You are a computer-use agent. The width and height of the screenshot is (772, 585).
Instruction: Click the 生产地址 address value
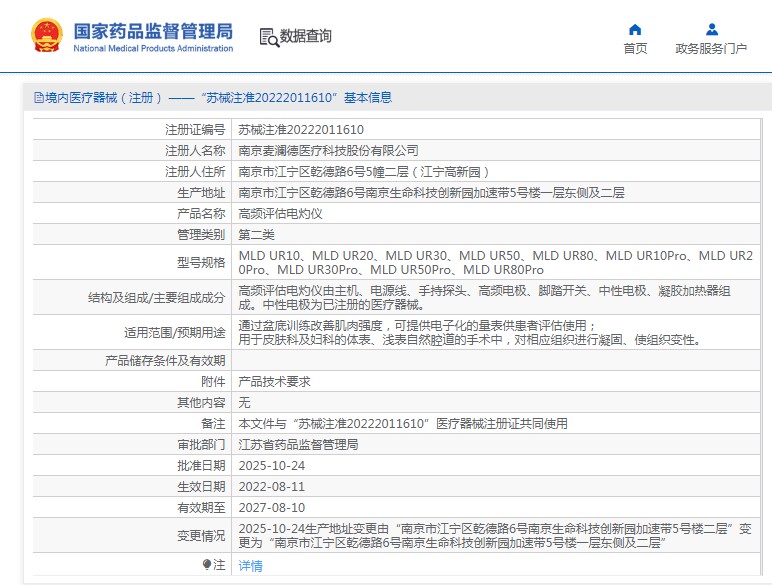coord(431,193)
